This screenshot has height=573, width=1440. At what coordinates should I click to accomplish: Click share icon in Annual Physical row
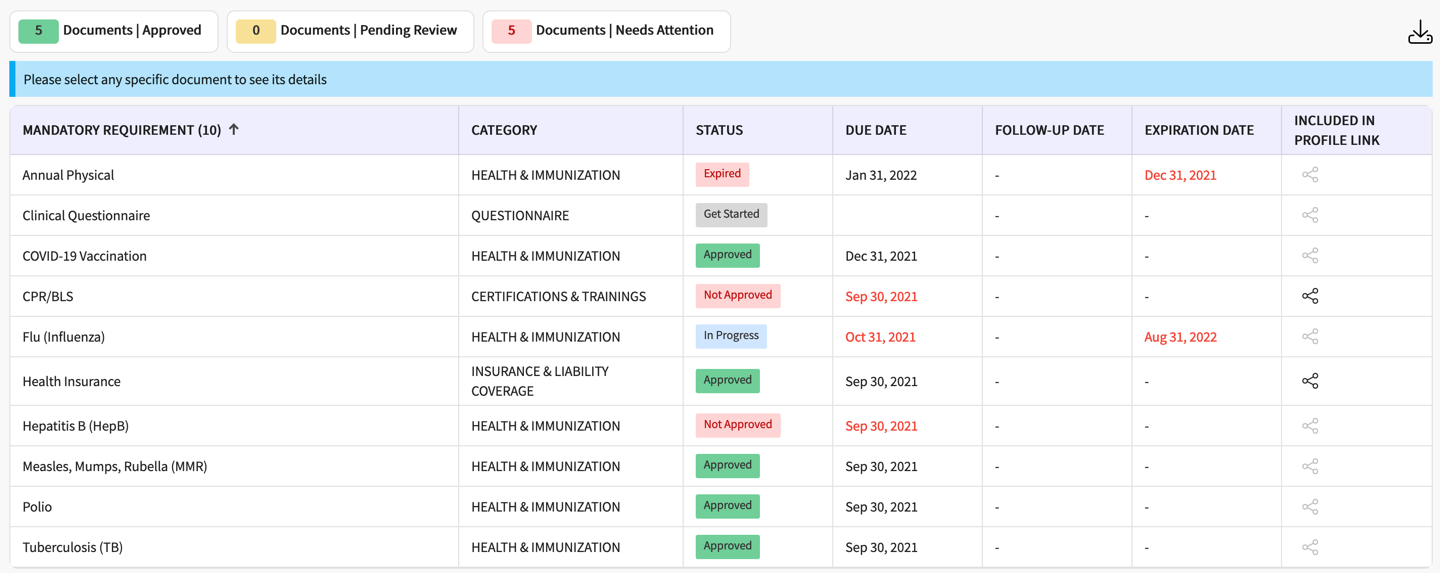pyautogui.click(x=1310, y=175)
